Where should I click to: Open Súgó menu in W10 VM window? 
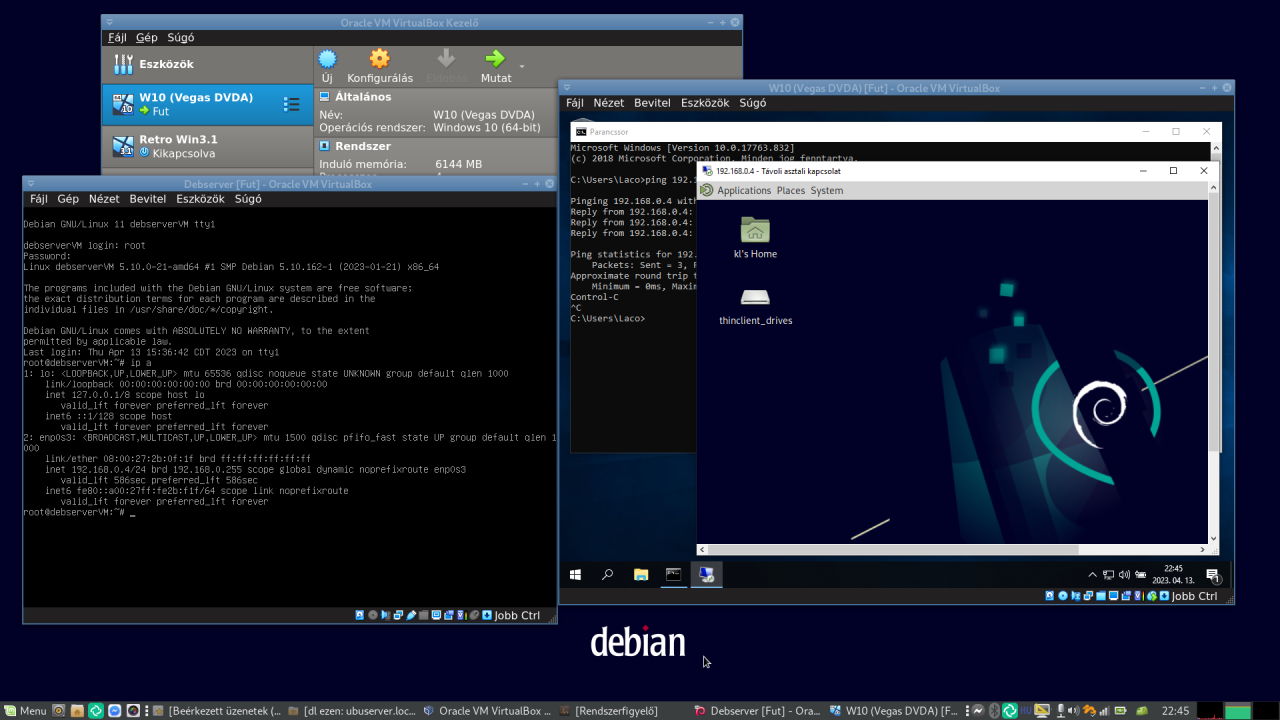pos(752,103)
